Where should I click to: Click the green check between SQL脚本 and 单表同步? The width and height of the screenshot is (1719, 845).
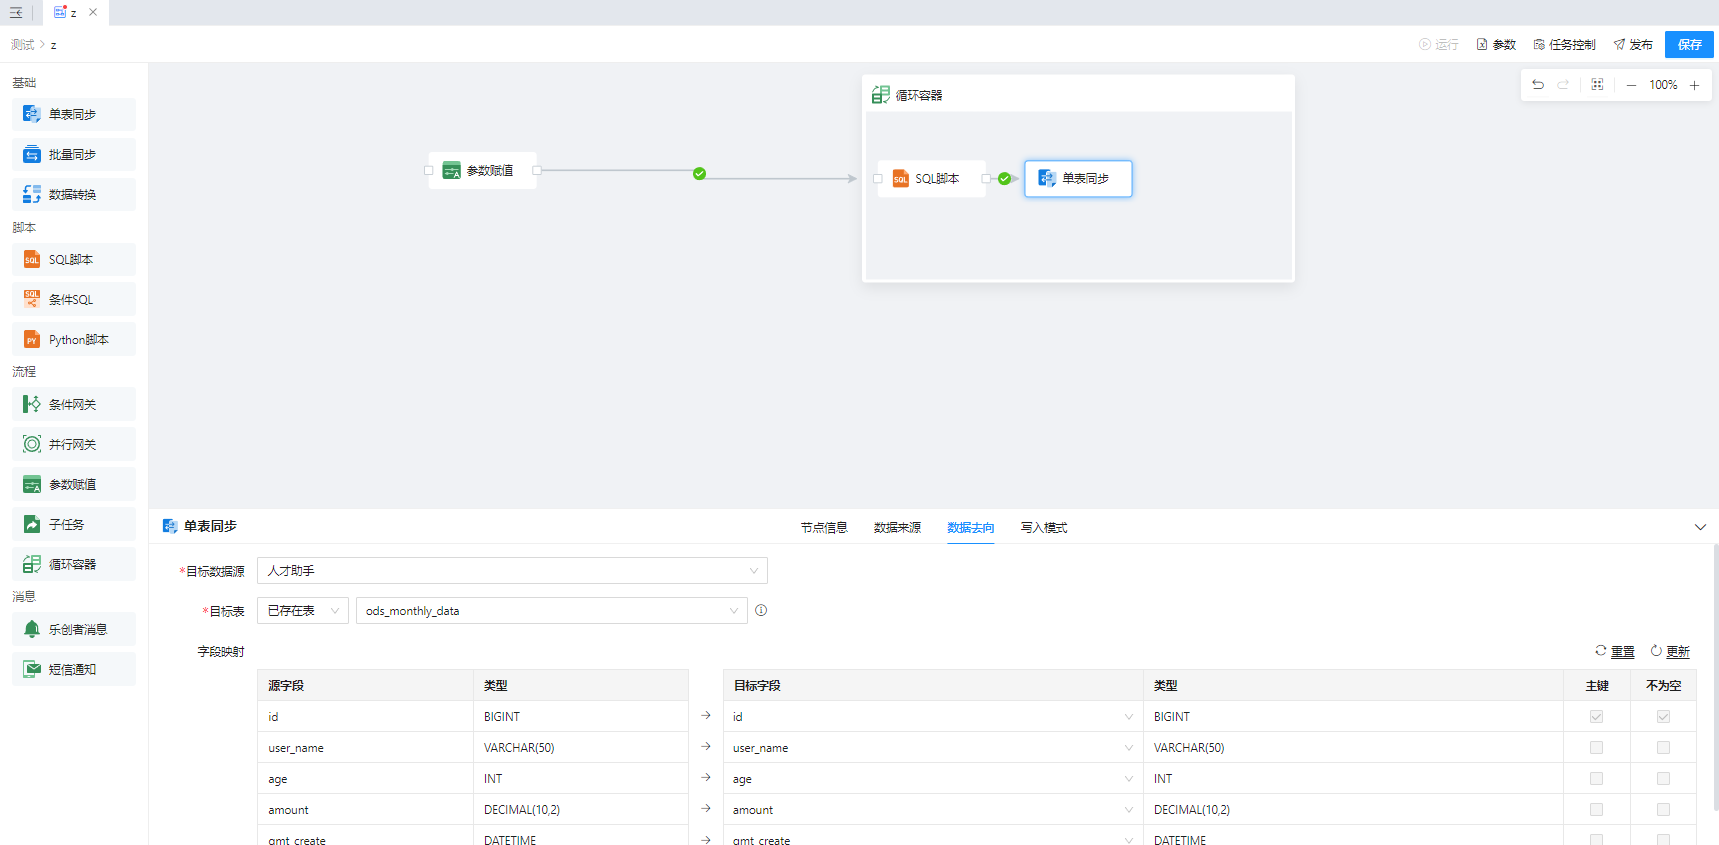[1004, 179]
